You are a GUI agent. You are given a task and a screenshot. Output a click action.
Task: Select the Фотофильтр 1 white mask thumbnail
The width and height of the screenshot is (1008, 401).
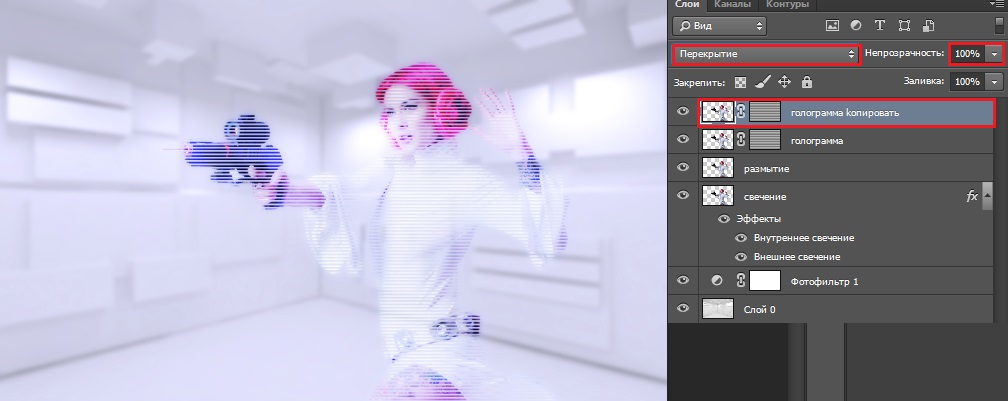coord(765,281)
